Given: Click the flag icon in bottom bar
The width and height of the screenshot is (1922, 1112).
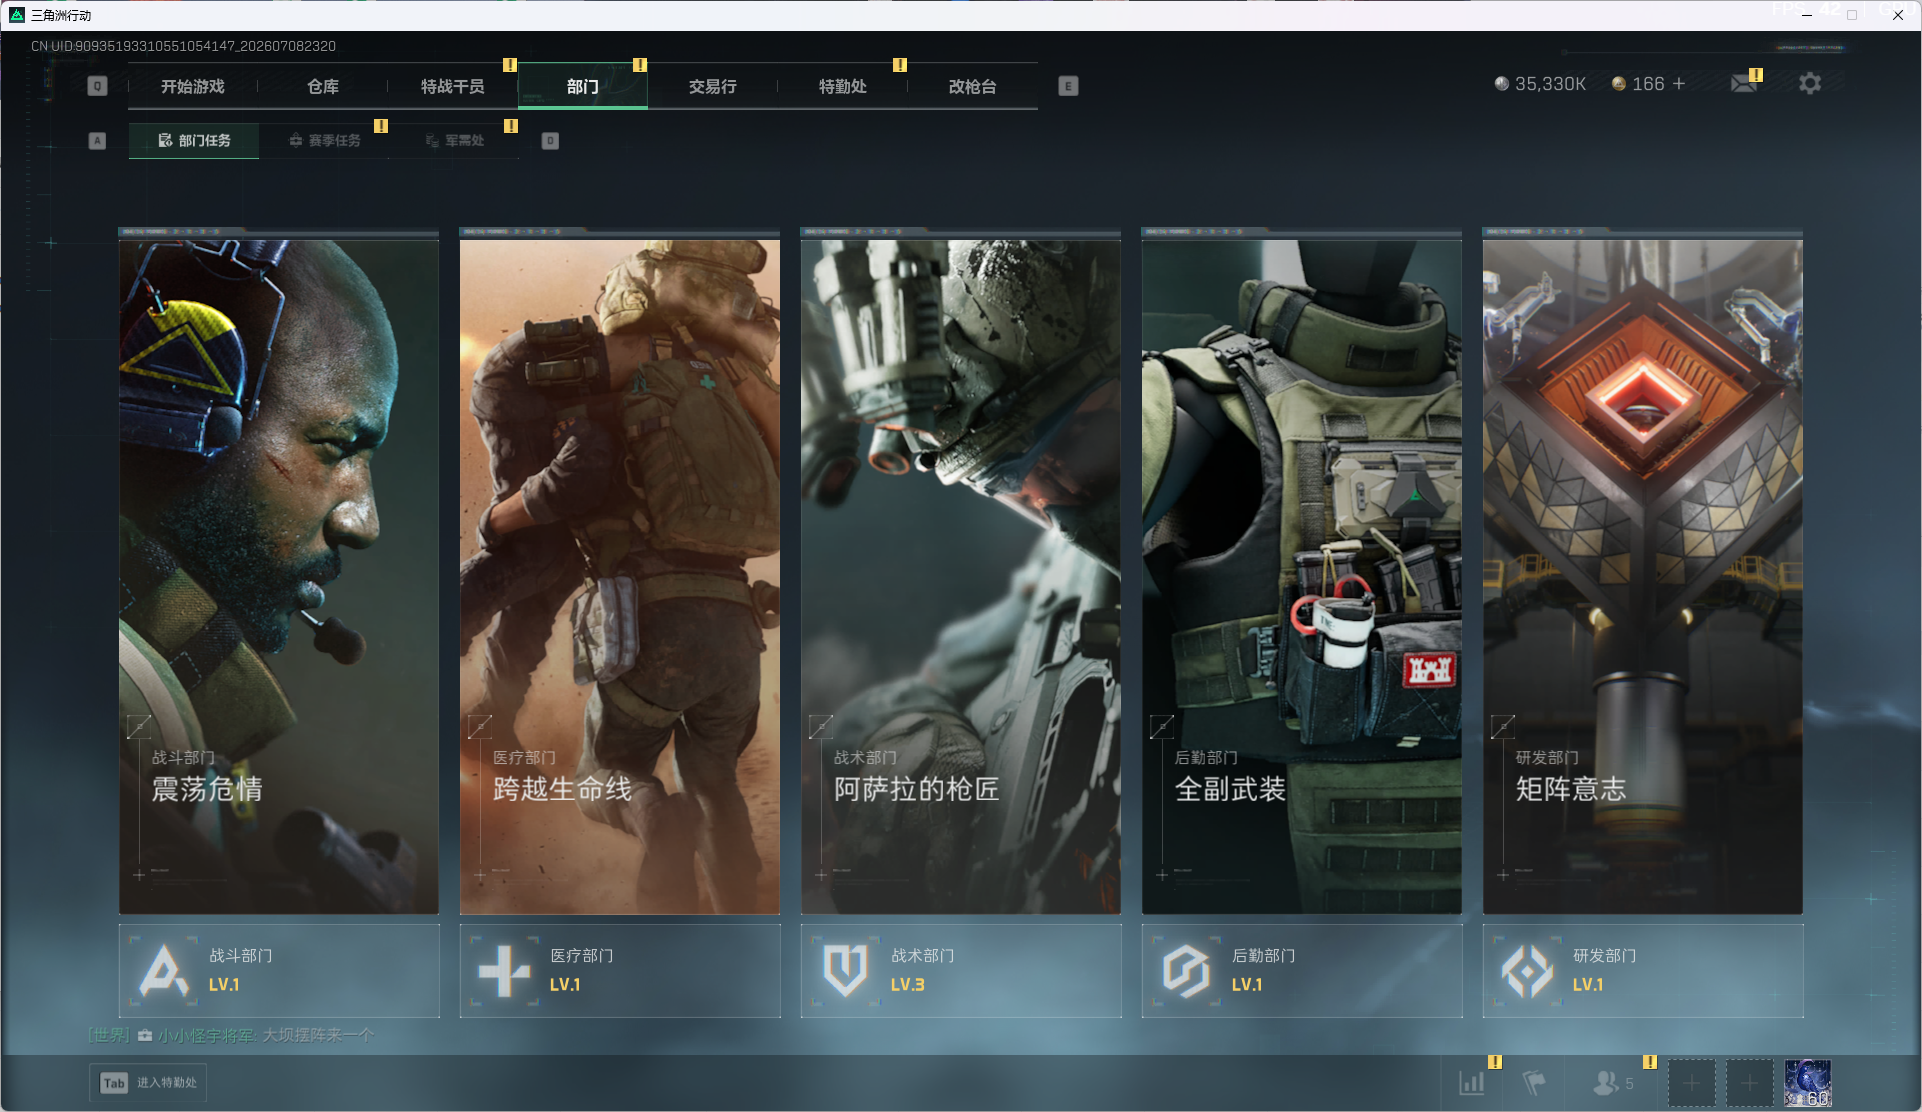Looking at the screenshot, I should (x=1534, y=1083).
